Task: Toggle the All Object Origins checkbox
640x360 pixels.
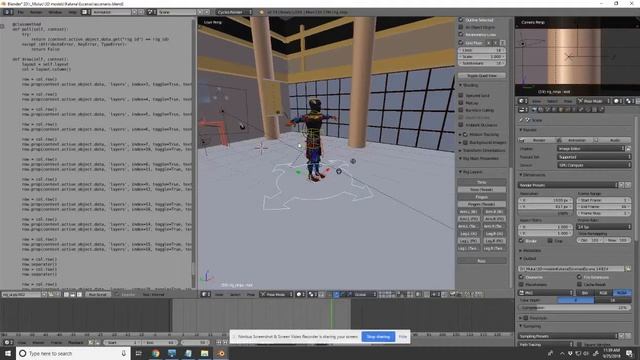Action: (x=461, y=27)
